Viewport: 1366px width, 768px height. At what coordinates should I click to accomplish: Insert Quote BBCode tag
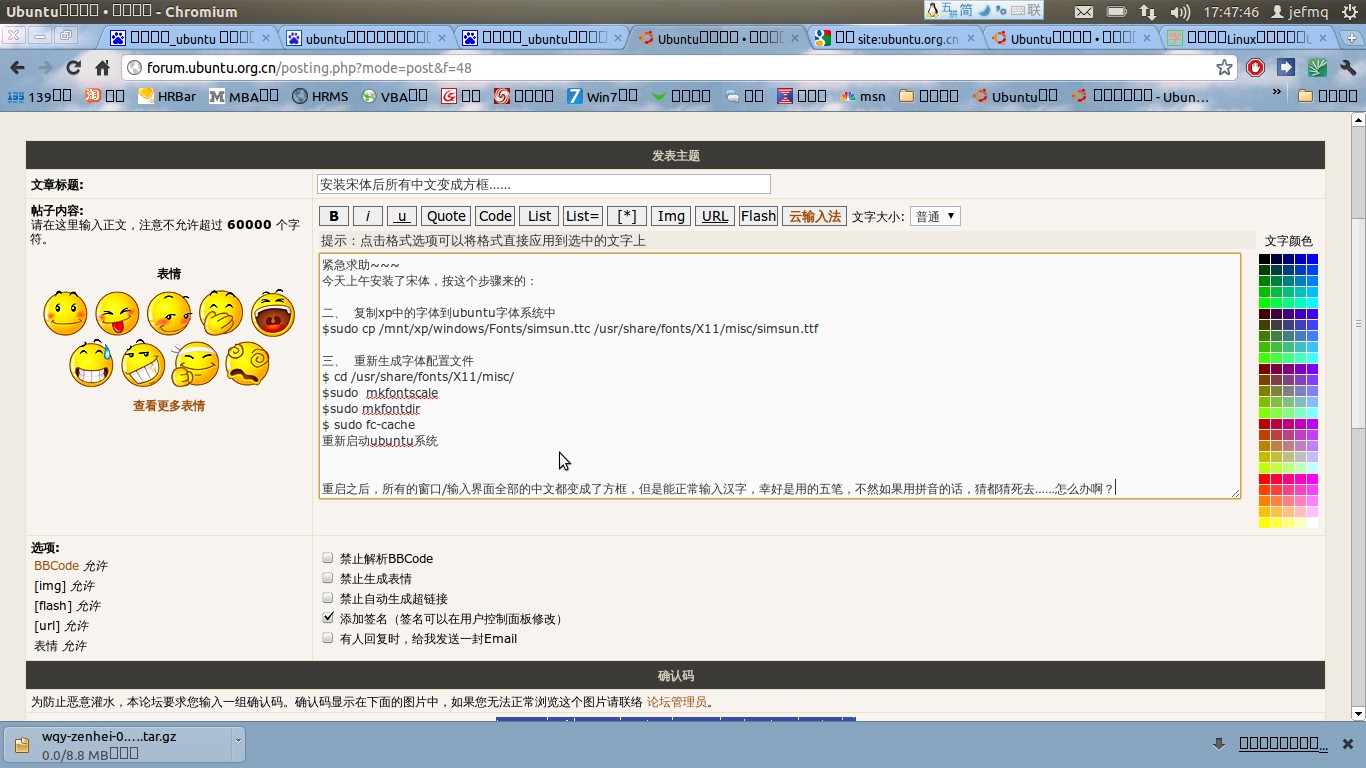point(446,216)
